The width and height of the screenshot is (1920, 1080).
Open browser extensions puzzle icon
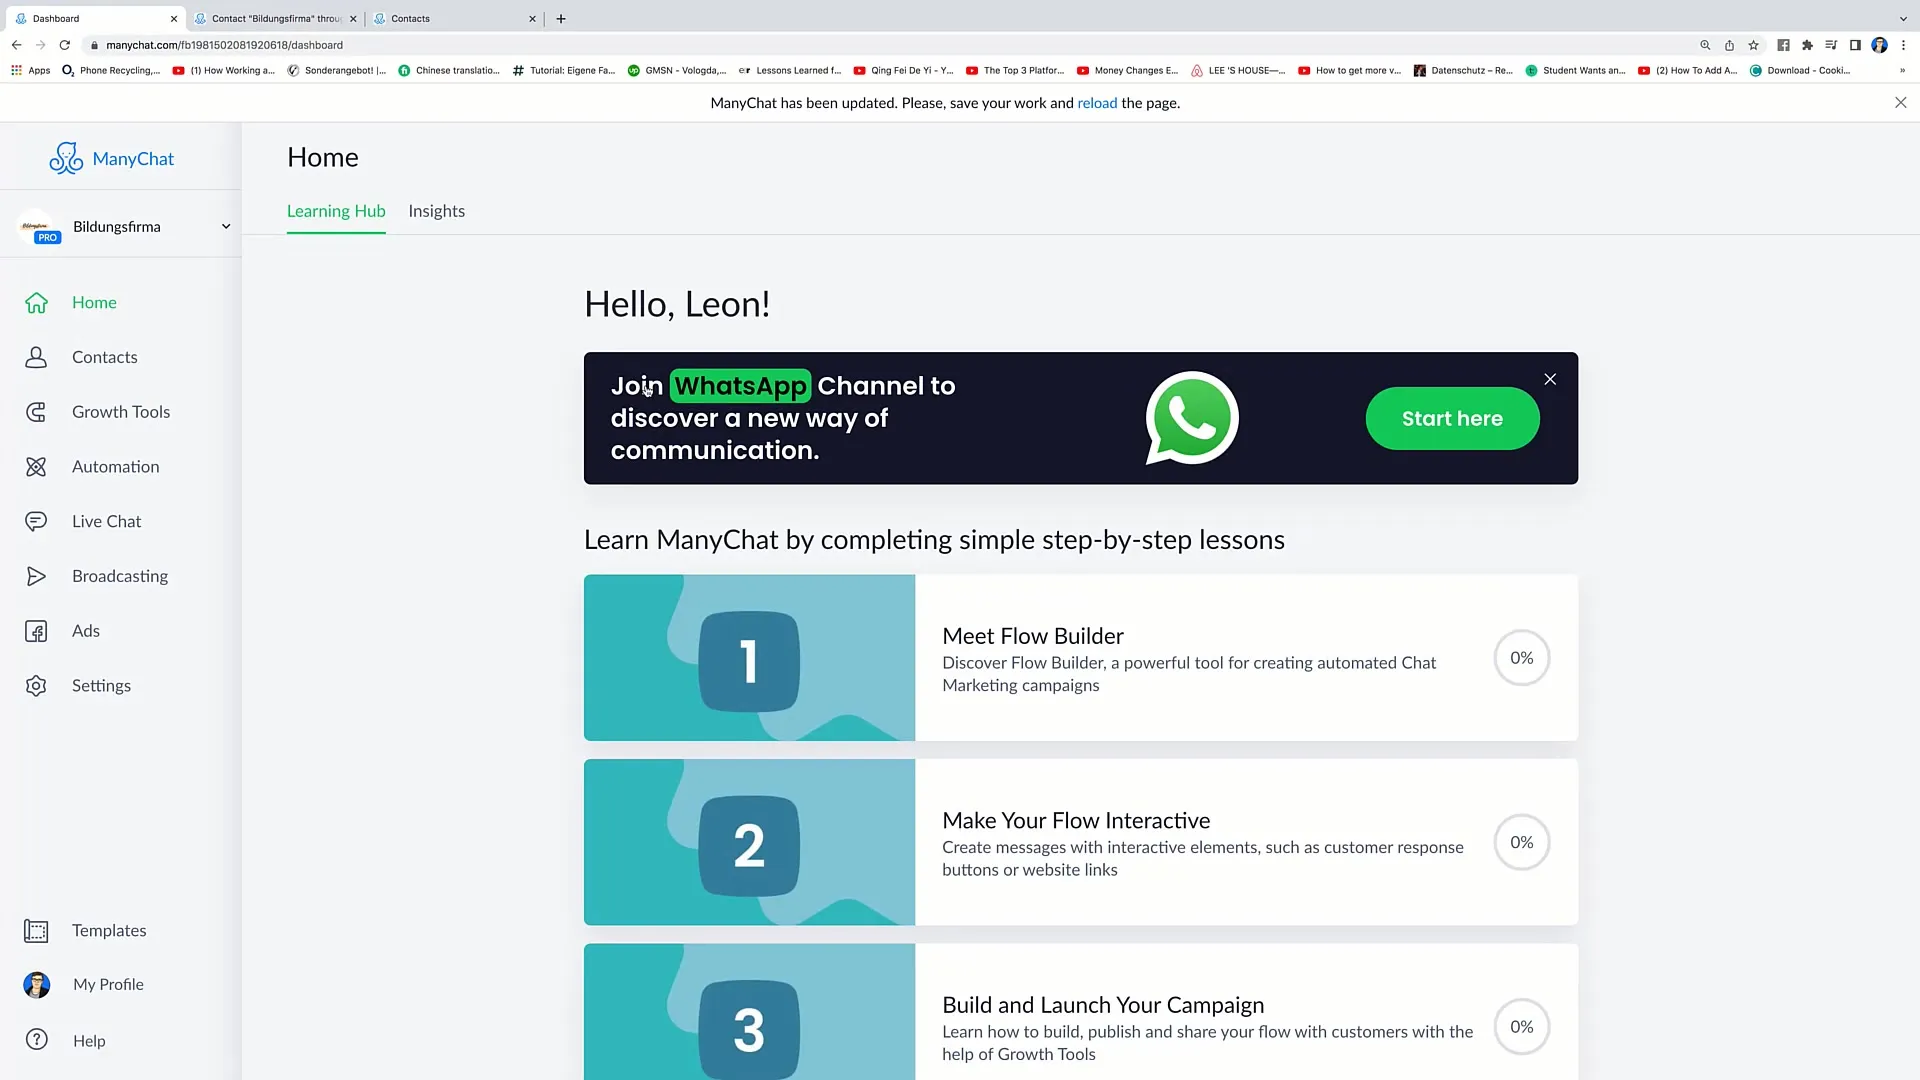pyautogui.click(x=1807, y=45)
